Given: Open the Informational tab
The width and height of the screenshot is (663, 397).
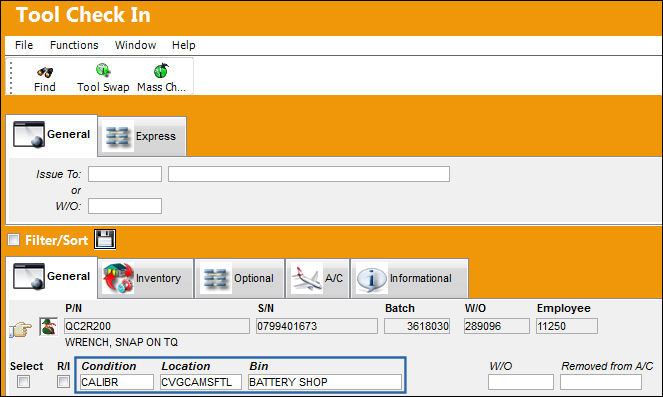Looking at the screenshot, I should 409,278.
